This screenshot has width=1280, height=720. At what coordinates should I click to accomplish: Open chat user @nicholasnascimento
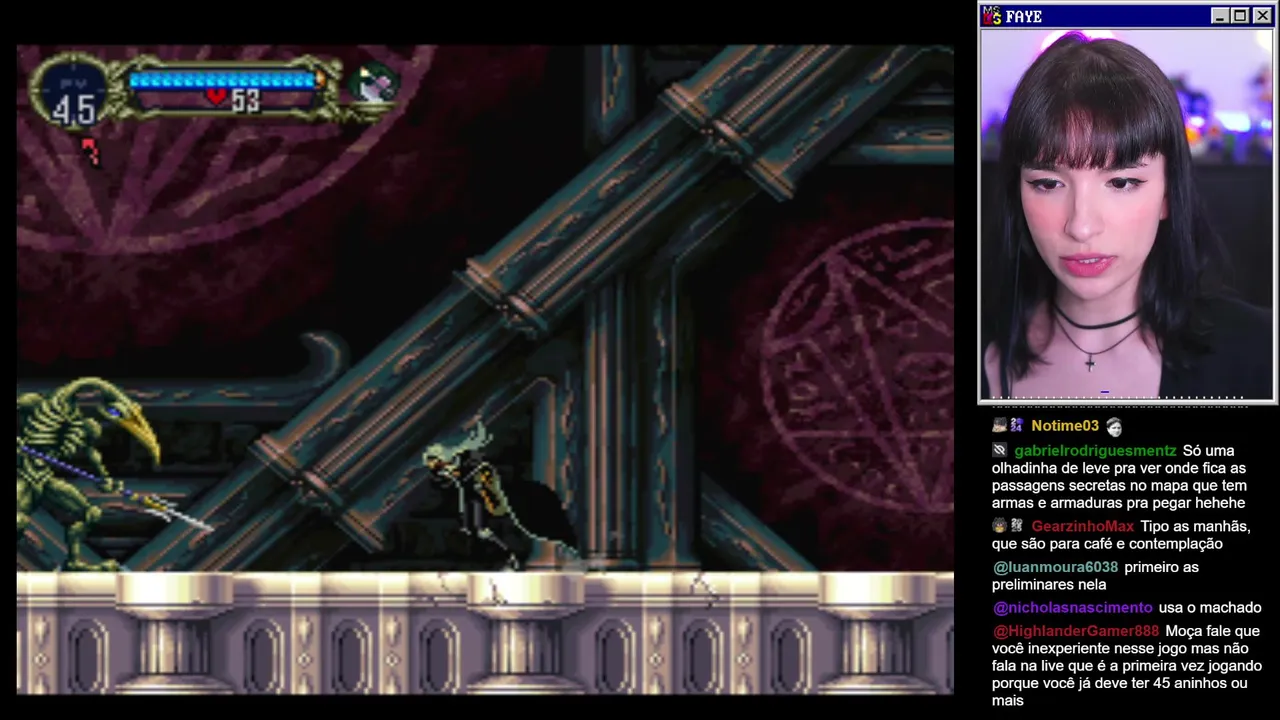1073,608
